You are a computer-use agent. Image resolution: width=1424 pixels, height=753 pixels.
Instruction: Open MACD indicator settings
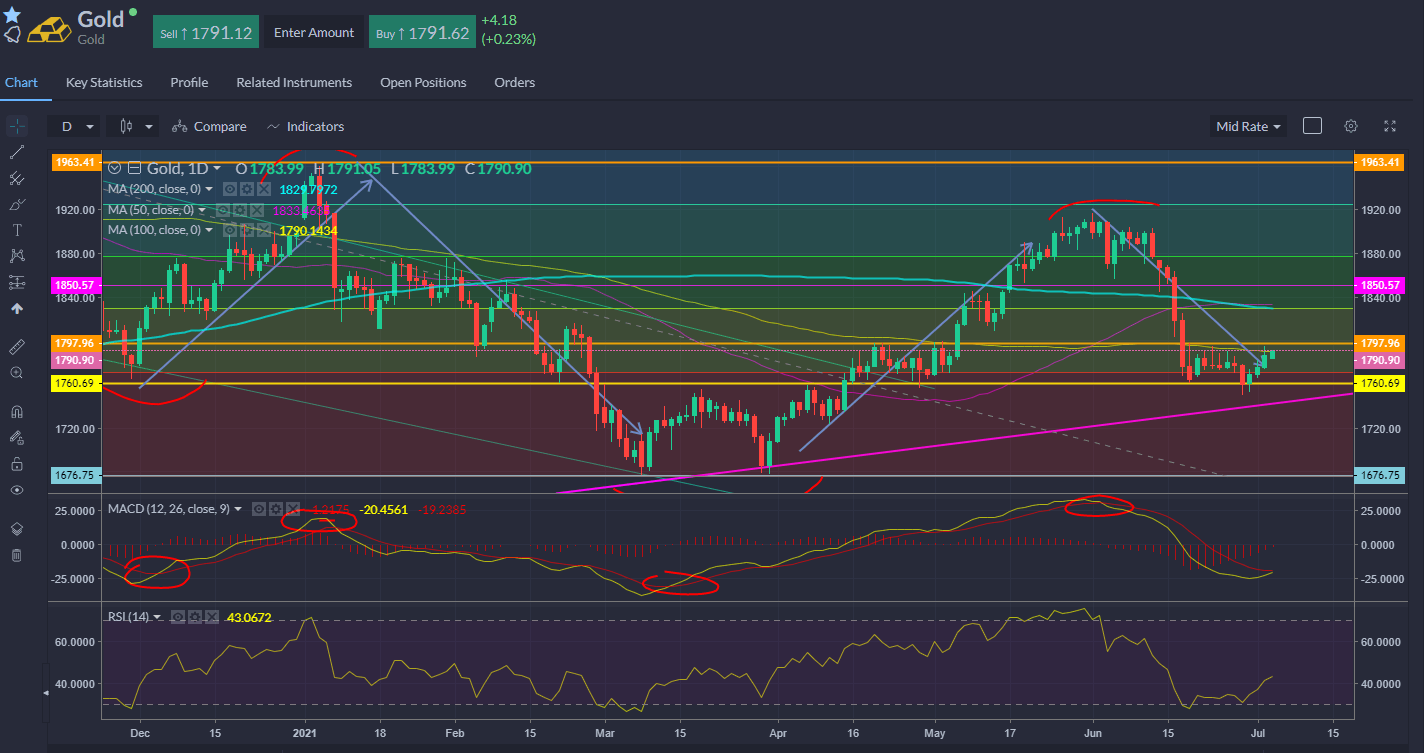tap(276, 509)
